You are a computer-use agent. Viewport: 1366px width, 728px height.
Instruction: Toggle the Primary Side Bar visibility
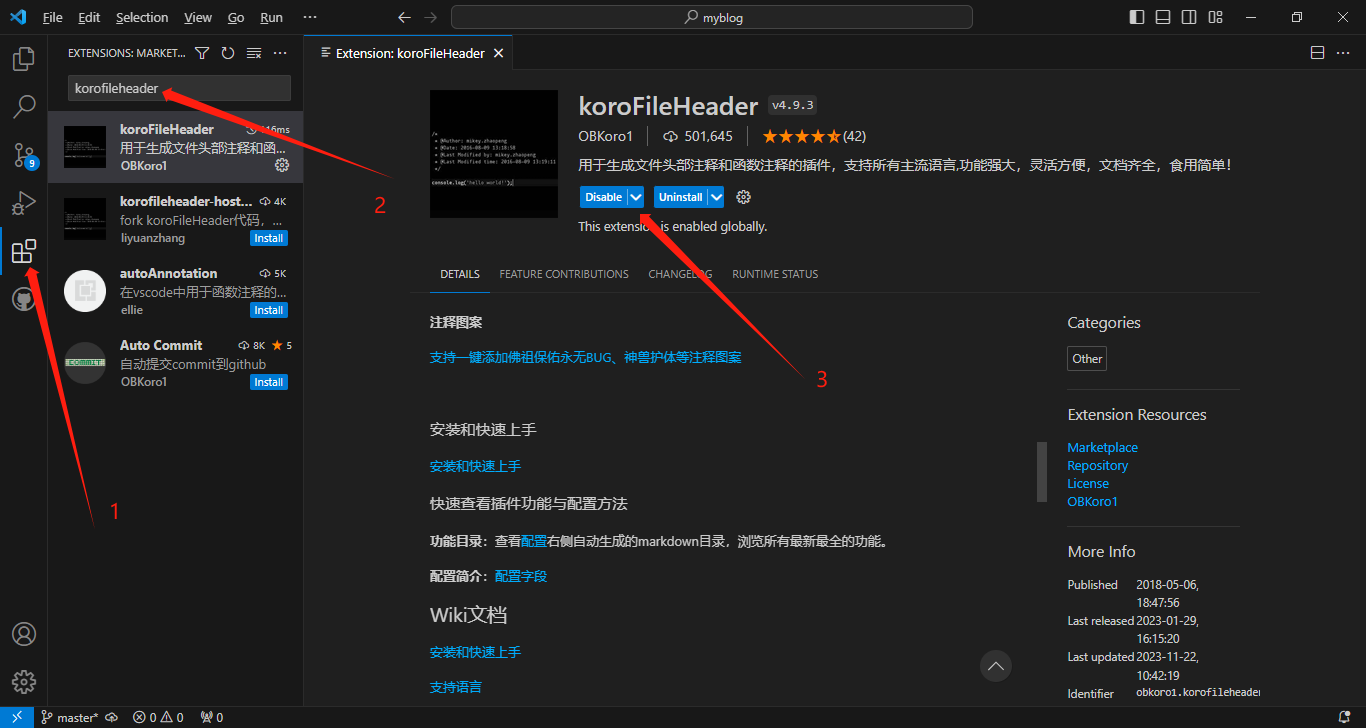1137,17
